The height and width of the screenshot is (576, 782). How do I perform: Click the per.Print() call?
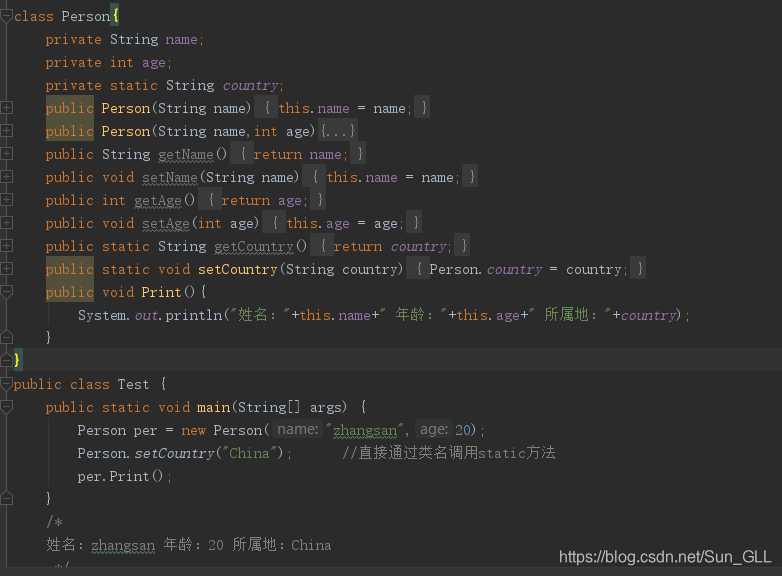(x=120, y=476)
